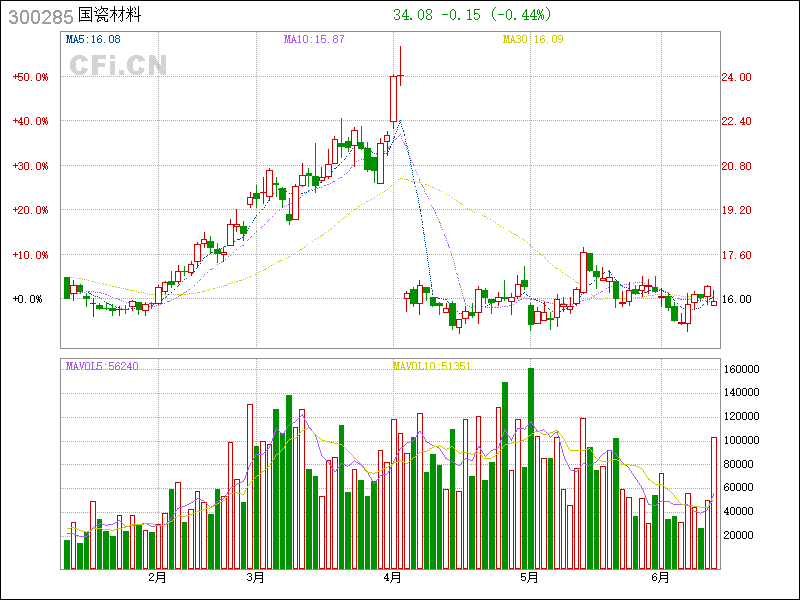Select the MA5:16.08 indicator label
The image size is (800, 600).
(x=93, y=39)
